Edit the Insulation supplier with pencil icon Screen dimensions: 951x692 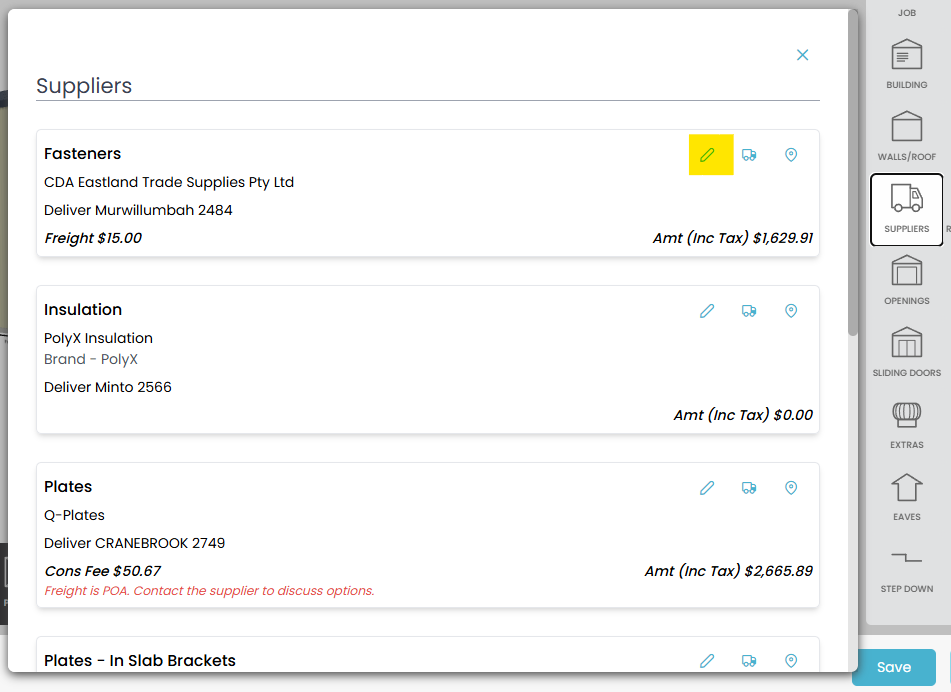(x=707, y=311)
